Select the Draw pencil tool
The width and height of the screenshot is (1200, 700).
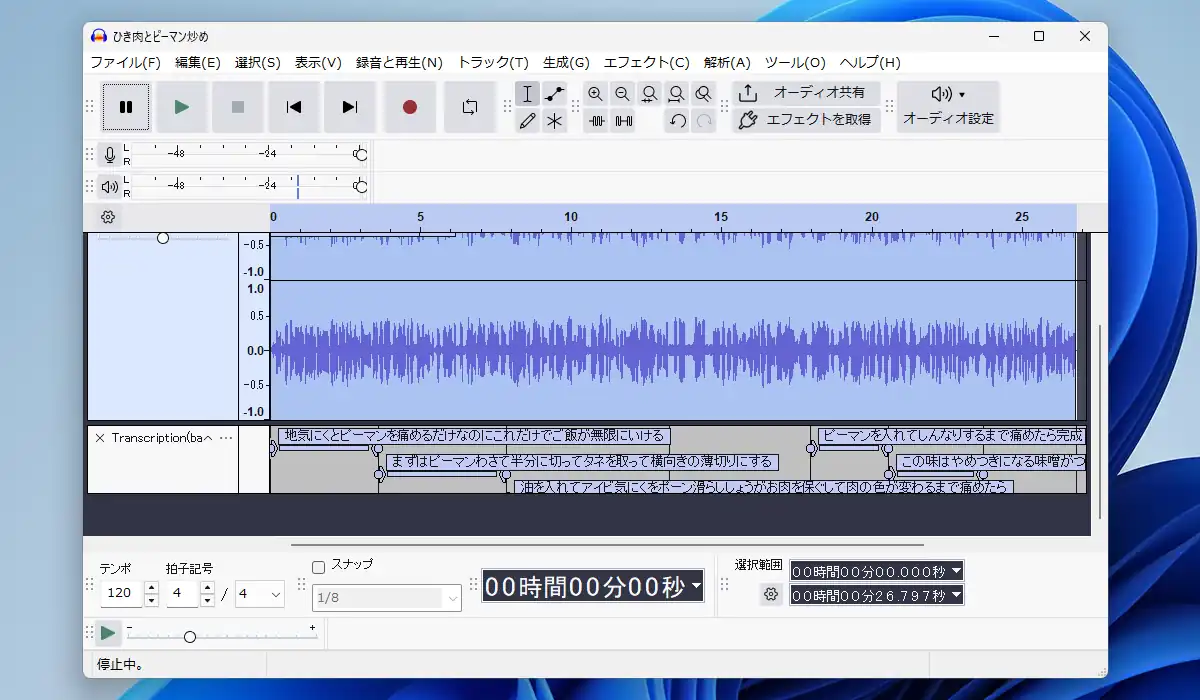[x=528, y=121]
